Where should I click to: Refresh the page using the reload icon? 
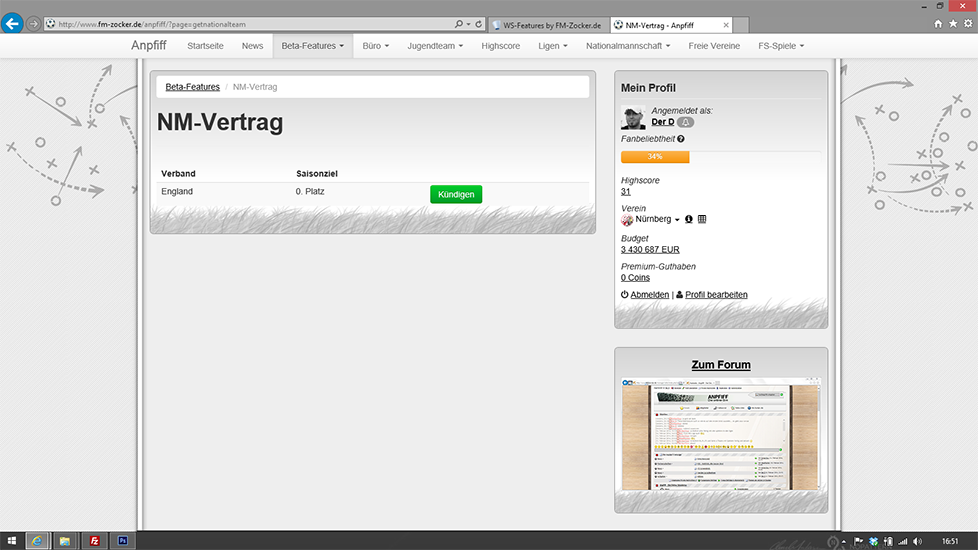[x=479, y=24]
